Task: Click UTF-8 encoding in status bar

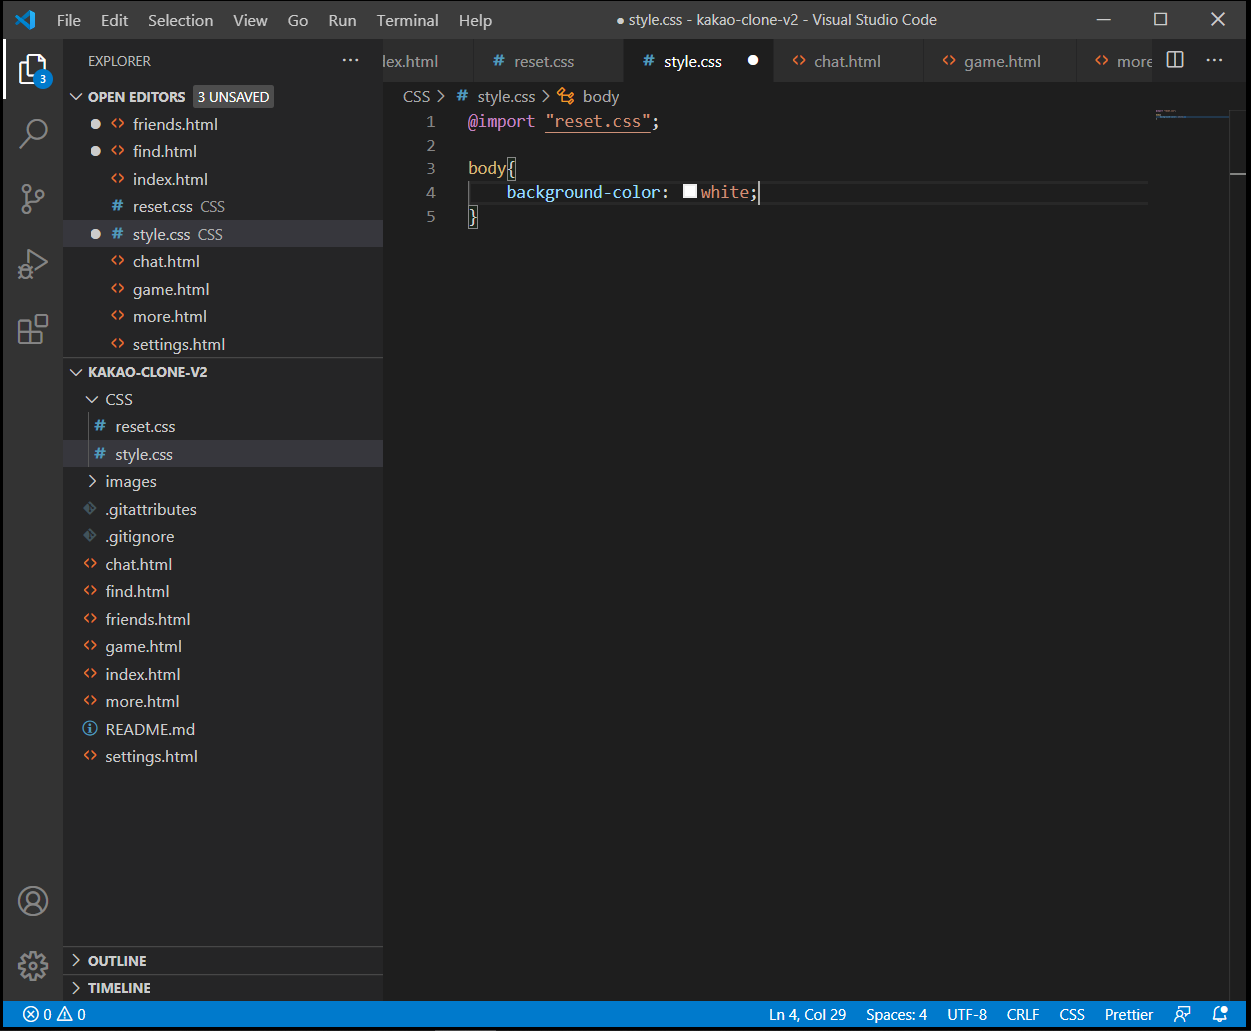Action: coord(967,1014)
